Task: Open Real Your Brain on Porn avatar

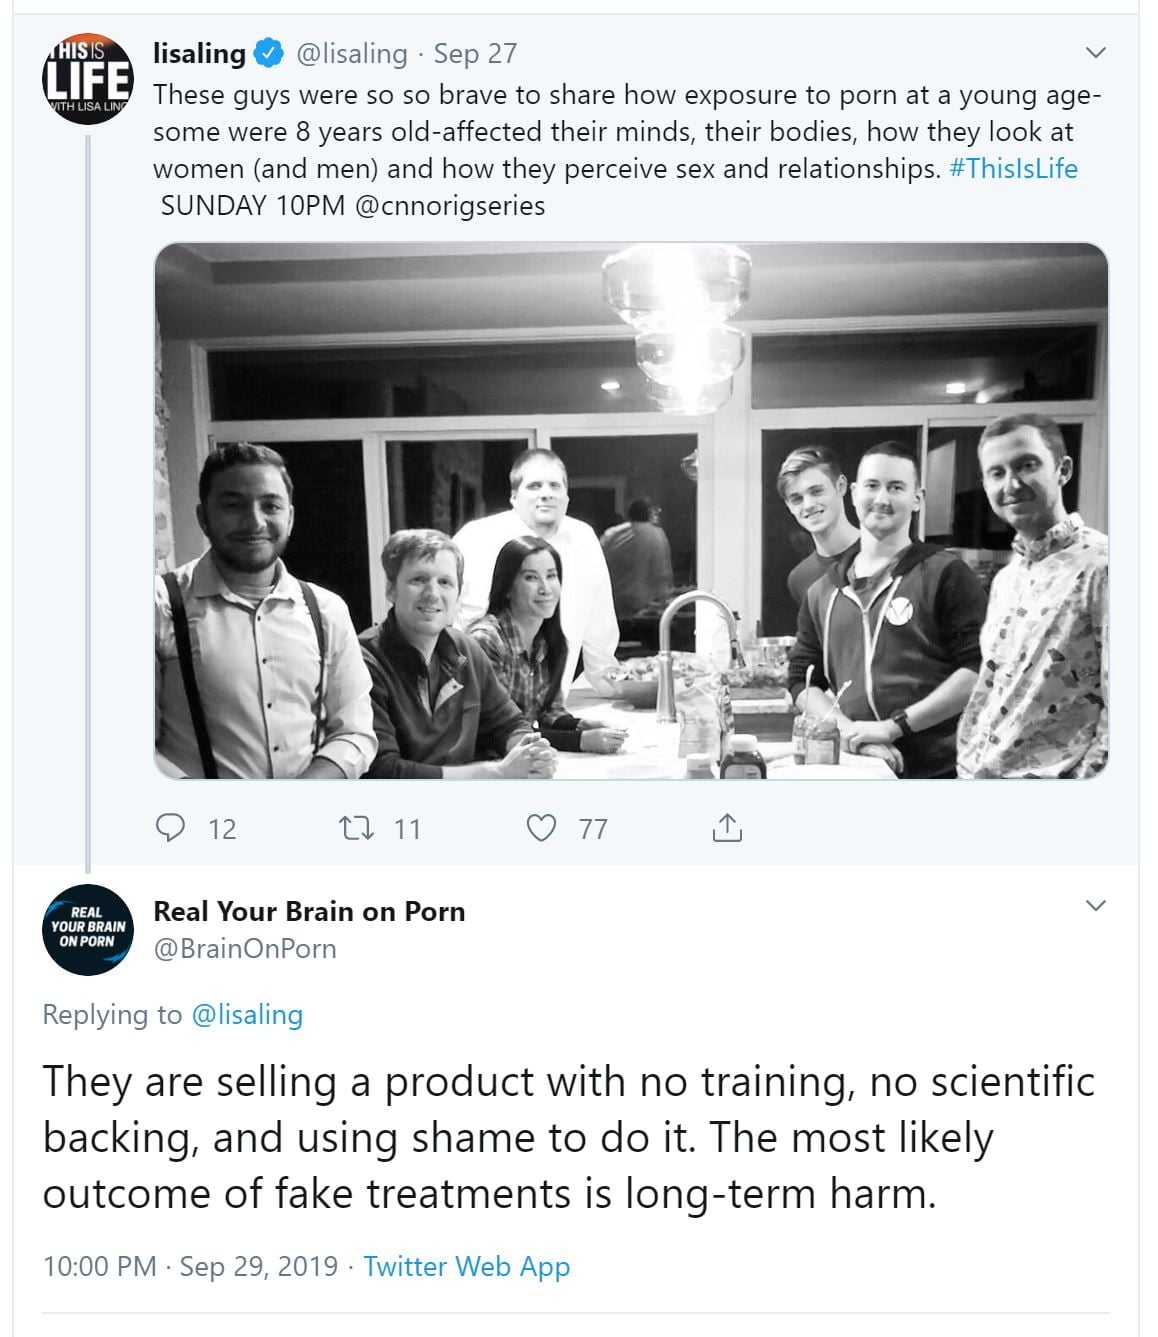Action: (x=88, y=929)
